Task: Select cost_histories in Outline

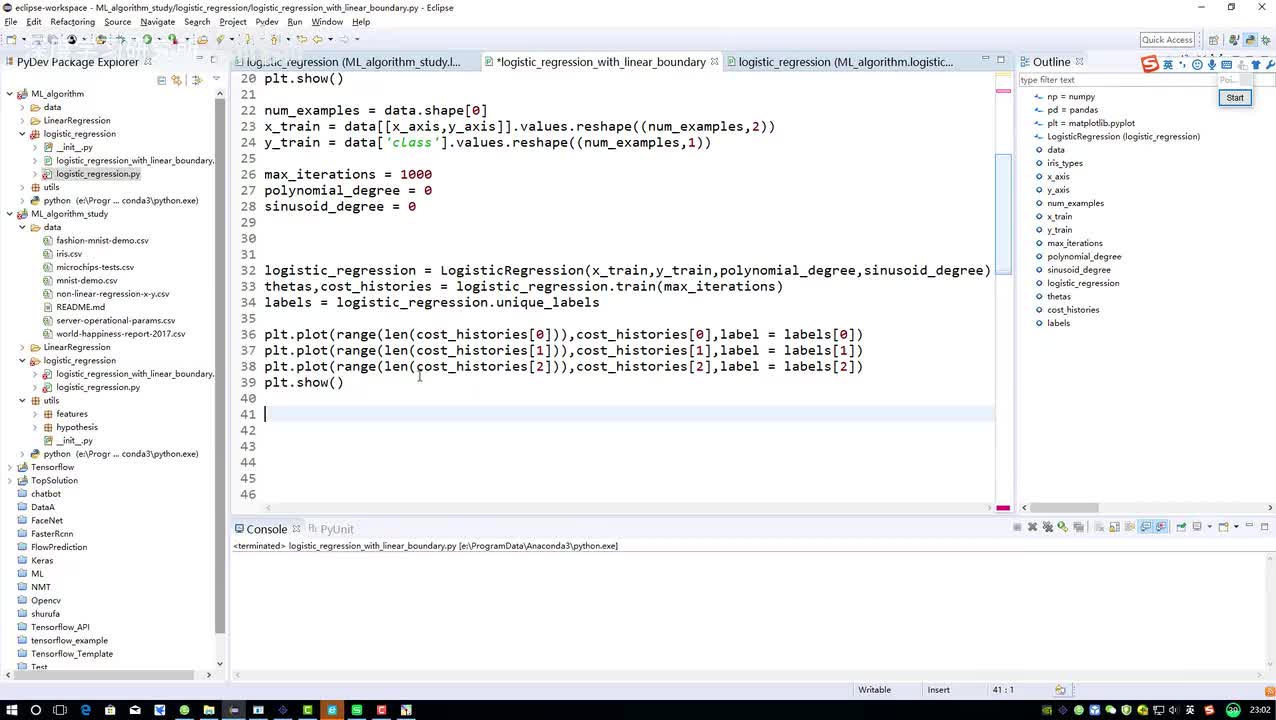Action: [1073, 310]
